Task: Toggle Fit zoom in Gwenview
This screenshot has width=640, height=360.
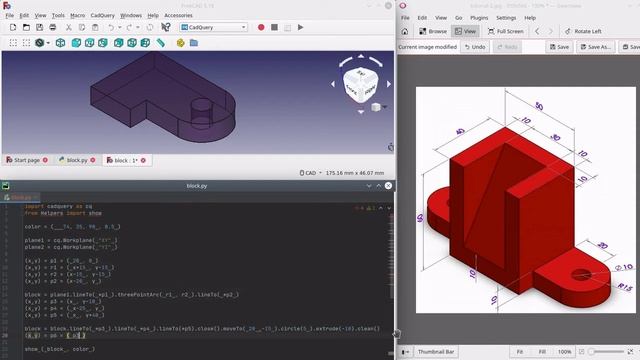Action: pyautogui.click(x=520, y=352)
